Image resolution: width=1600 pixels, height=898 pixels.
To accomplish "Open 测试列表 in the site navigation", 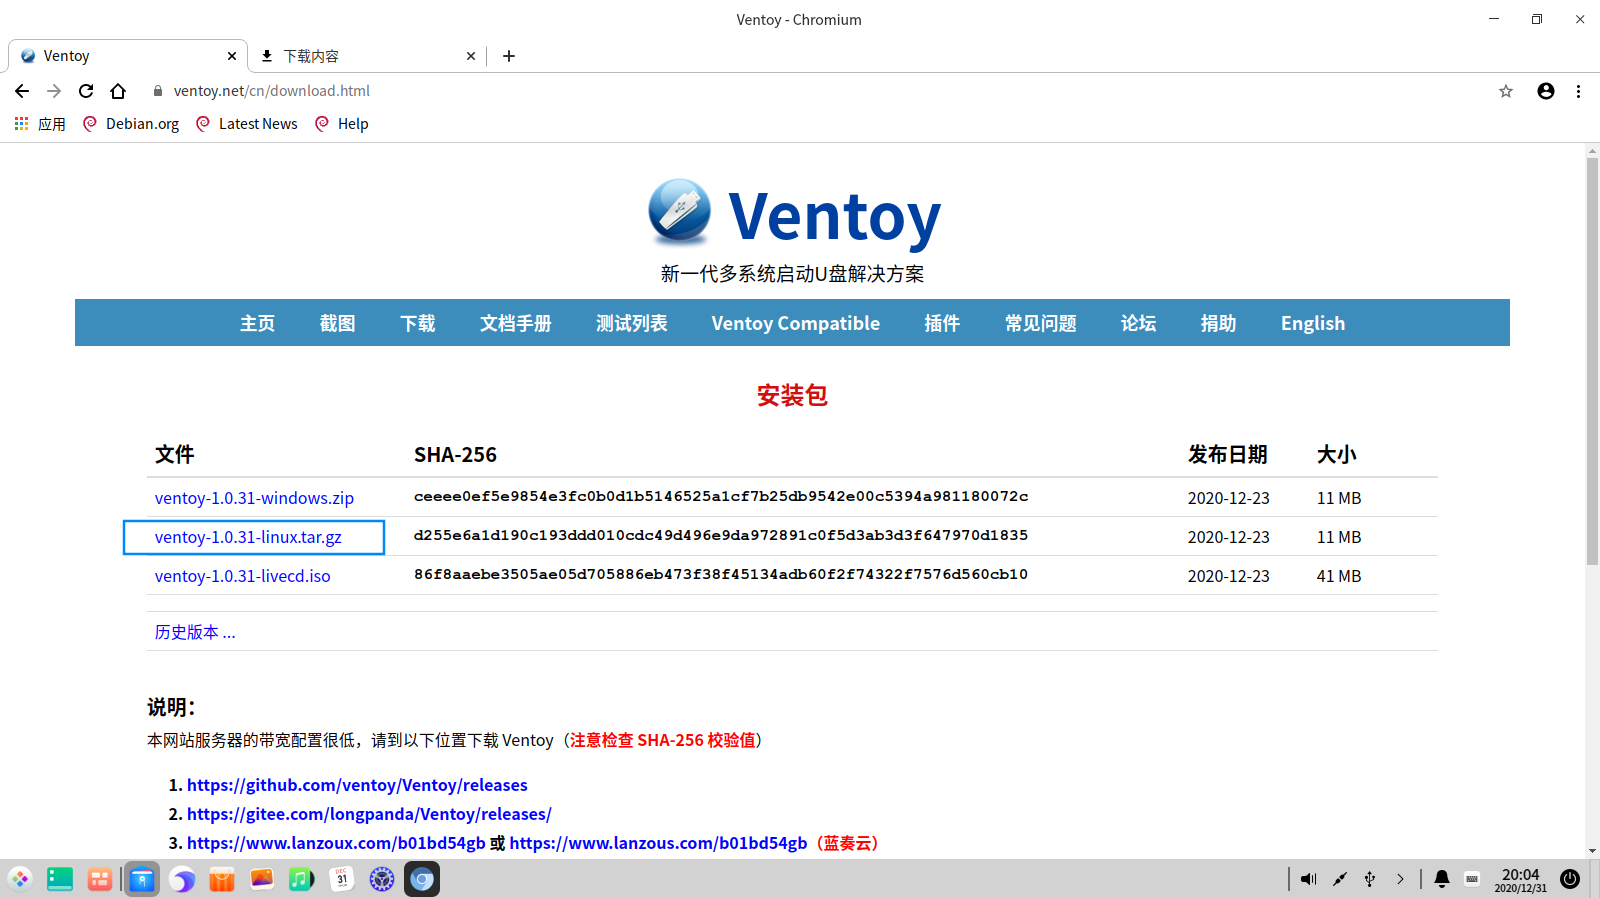I will (631, 323).
